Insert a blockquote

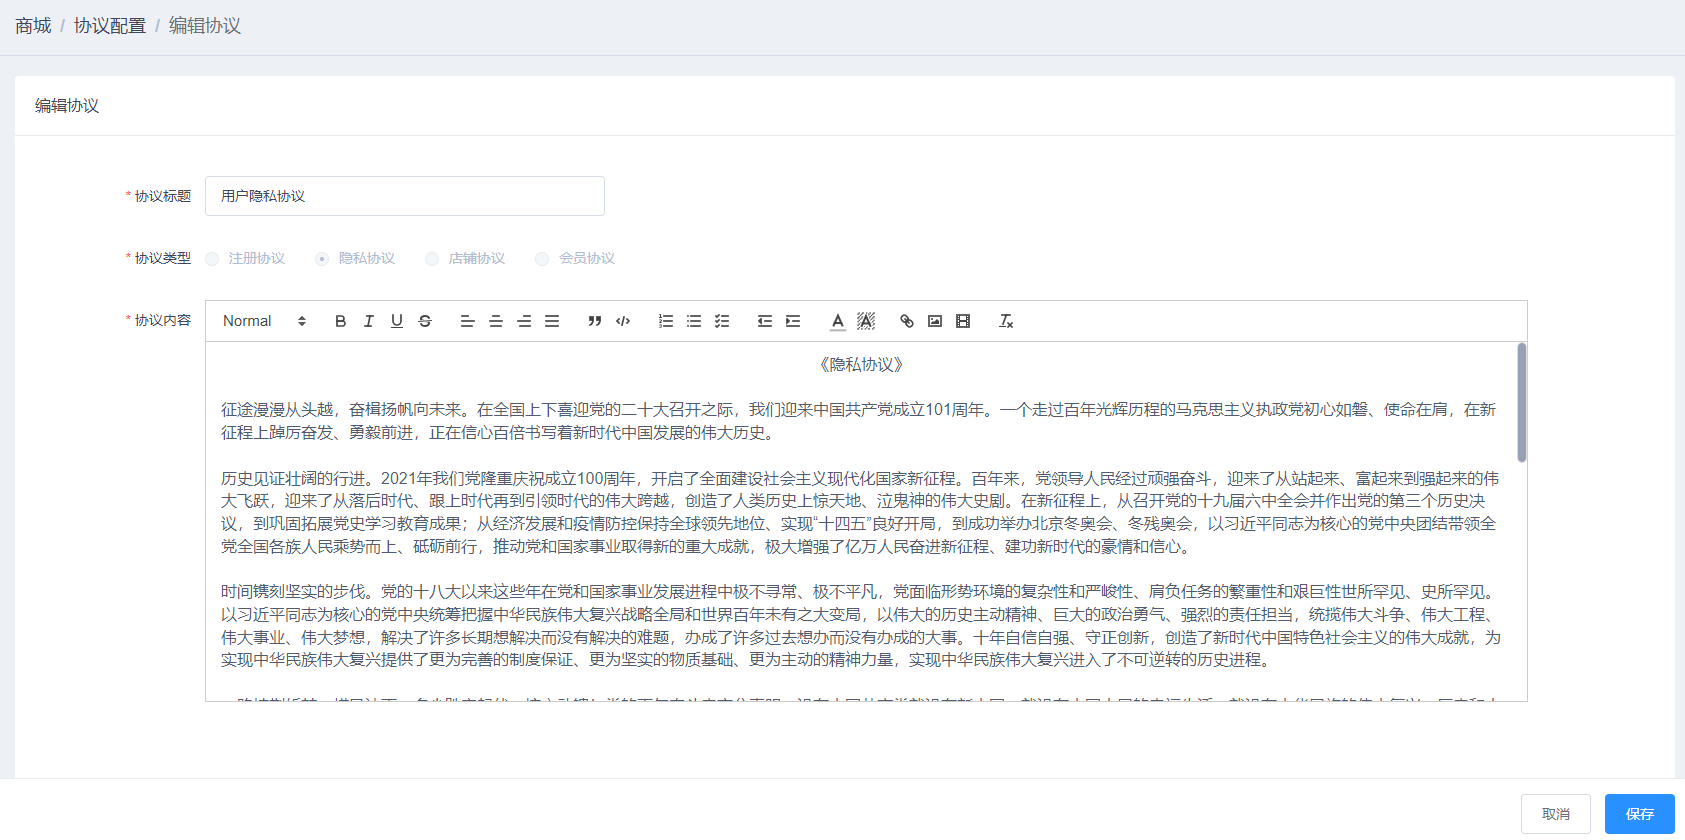595,321
